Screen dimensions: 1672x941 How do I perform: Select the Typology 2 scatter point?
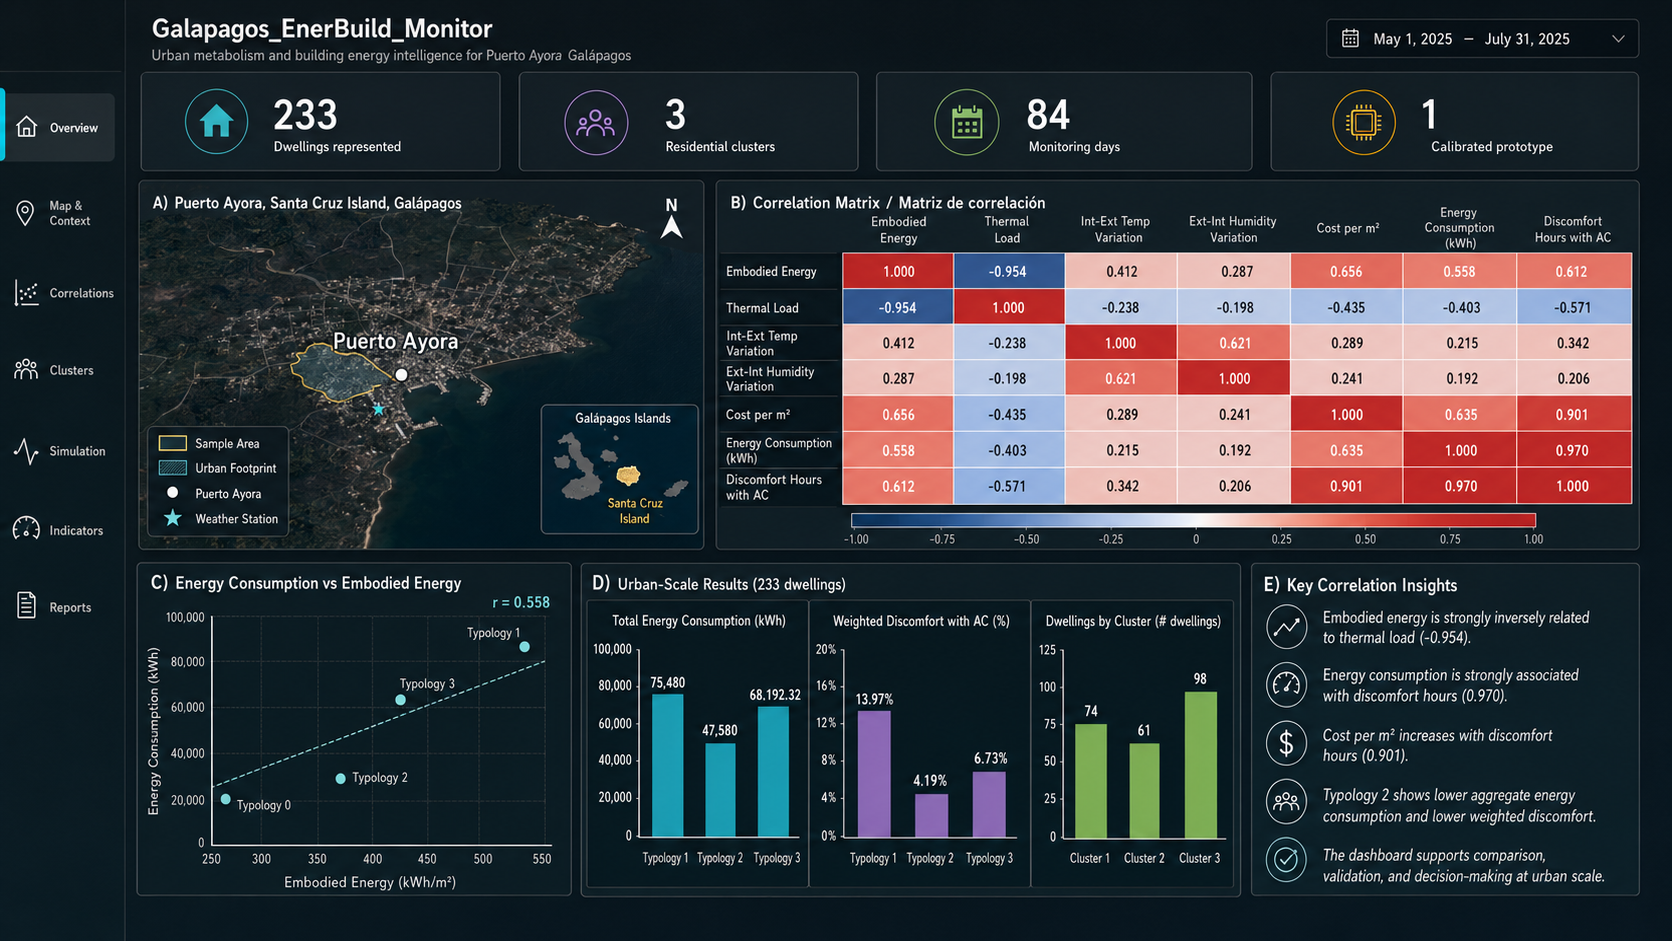click(340, 778)
